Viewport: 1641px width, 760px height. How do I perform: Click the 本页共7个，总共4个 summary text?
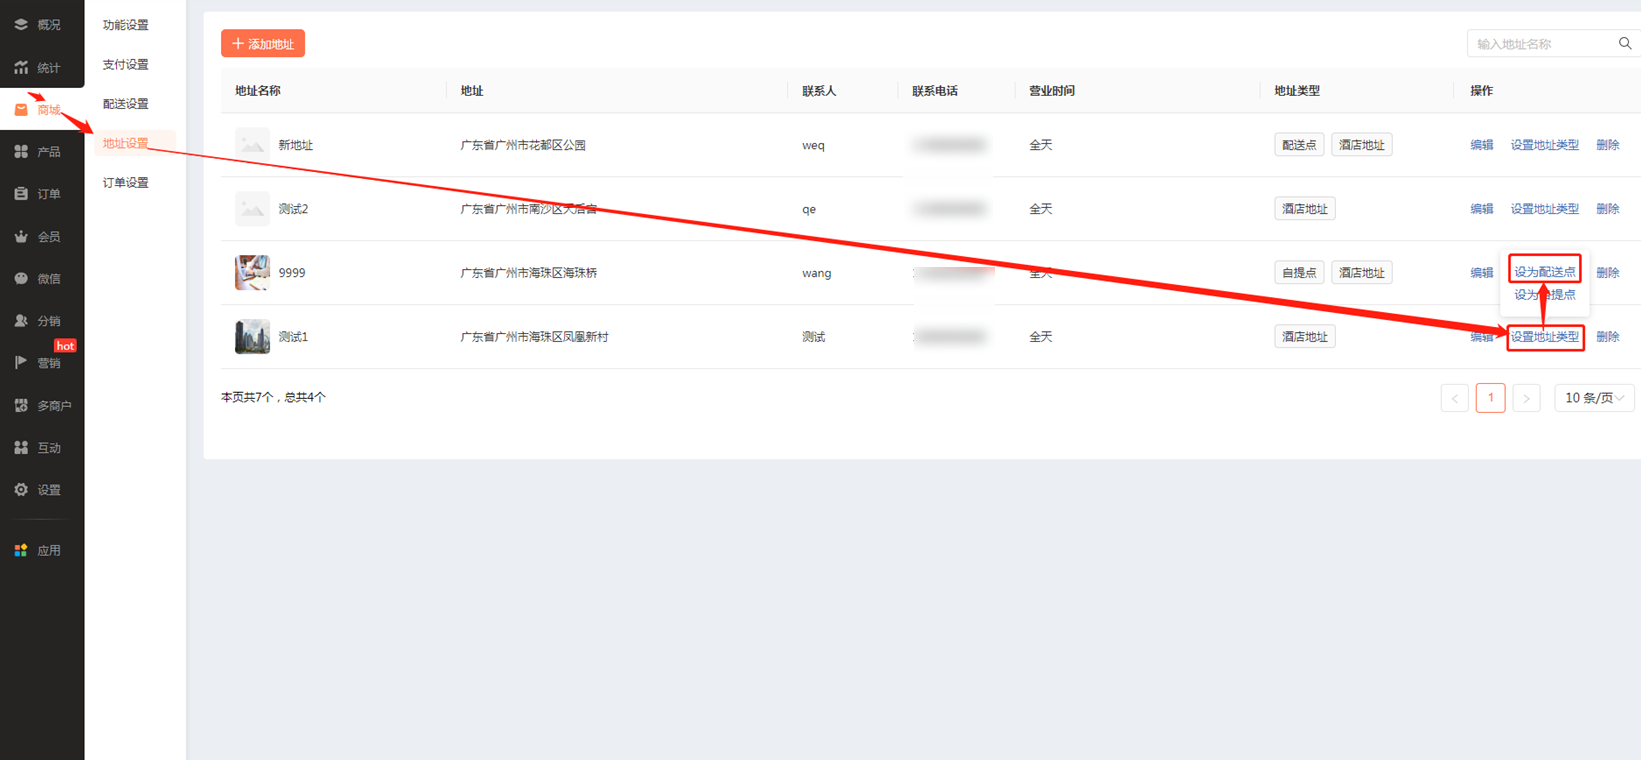coord(273,397)
